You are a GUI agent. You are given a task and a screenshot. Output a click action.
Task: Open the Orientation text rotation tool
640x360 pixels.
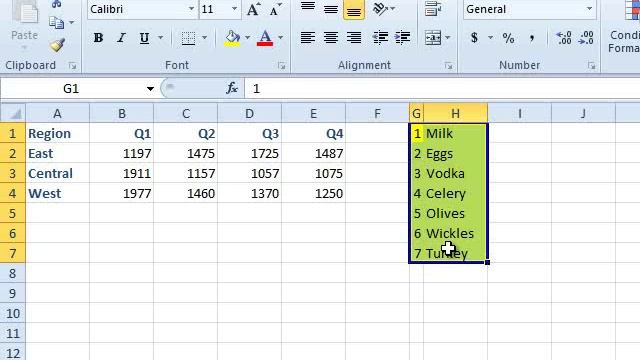point(384,9)
